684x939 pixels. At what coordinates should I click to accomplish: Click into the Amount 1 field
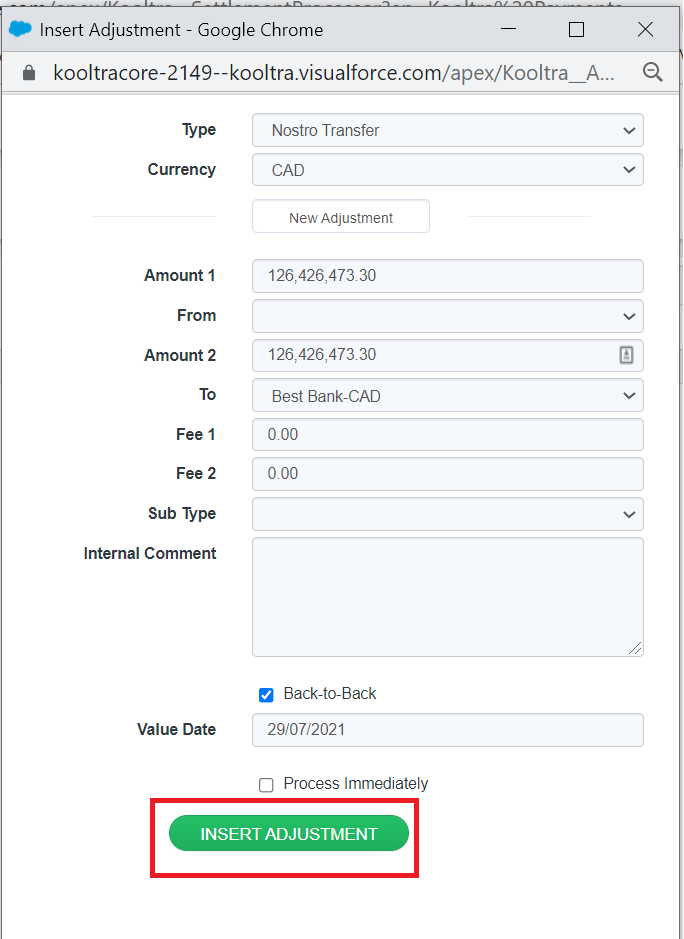[x=447, y=276]
